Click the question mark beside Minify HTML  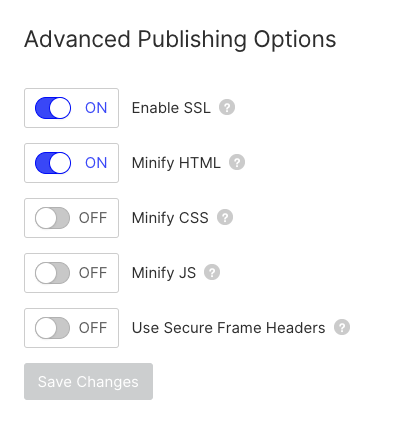coord(237,163)
